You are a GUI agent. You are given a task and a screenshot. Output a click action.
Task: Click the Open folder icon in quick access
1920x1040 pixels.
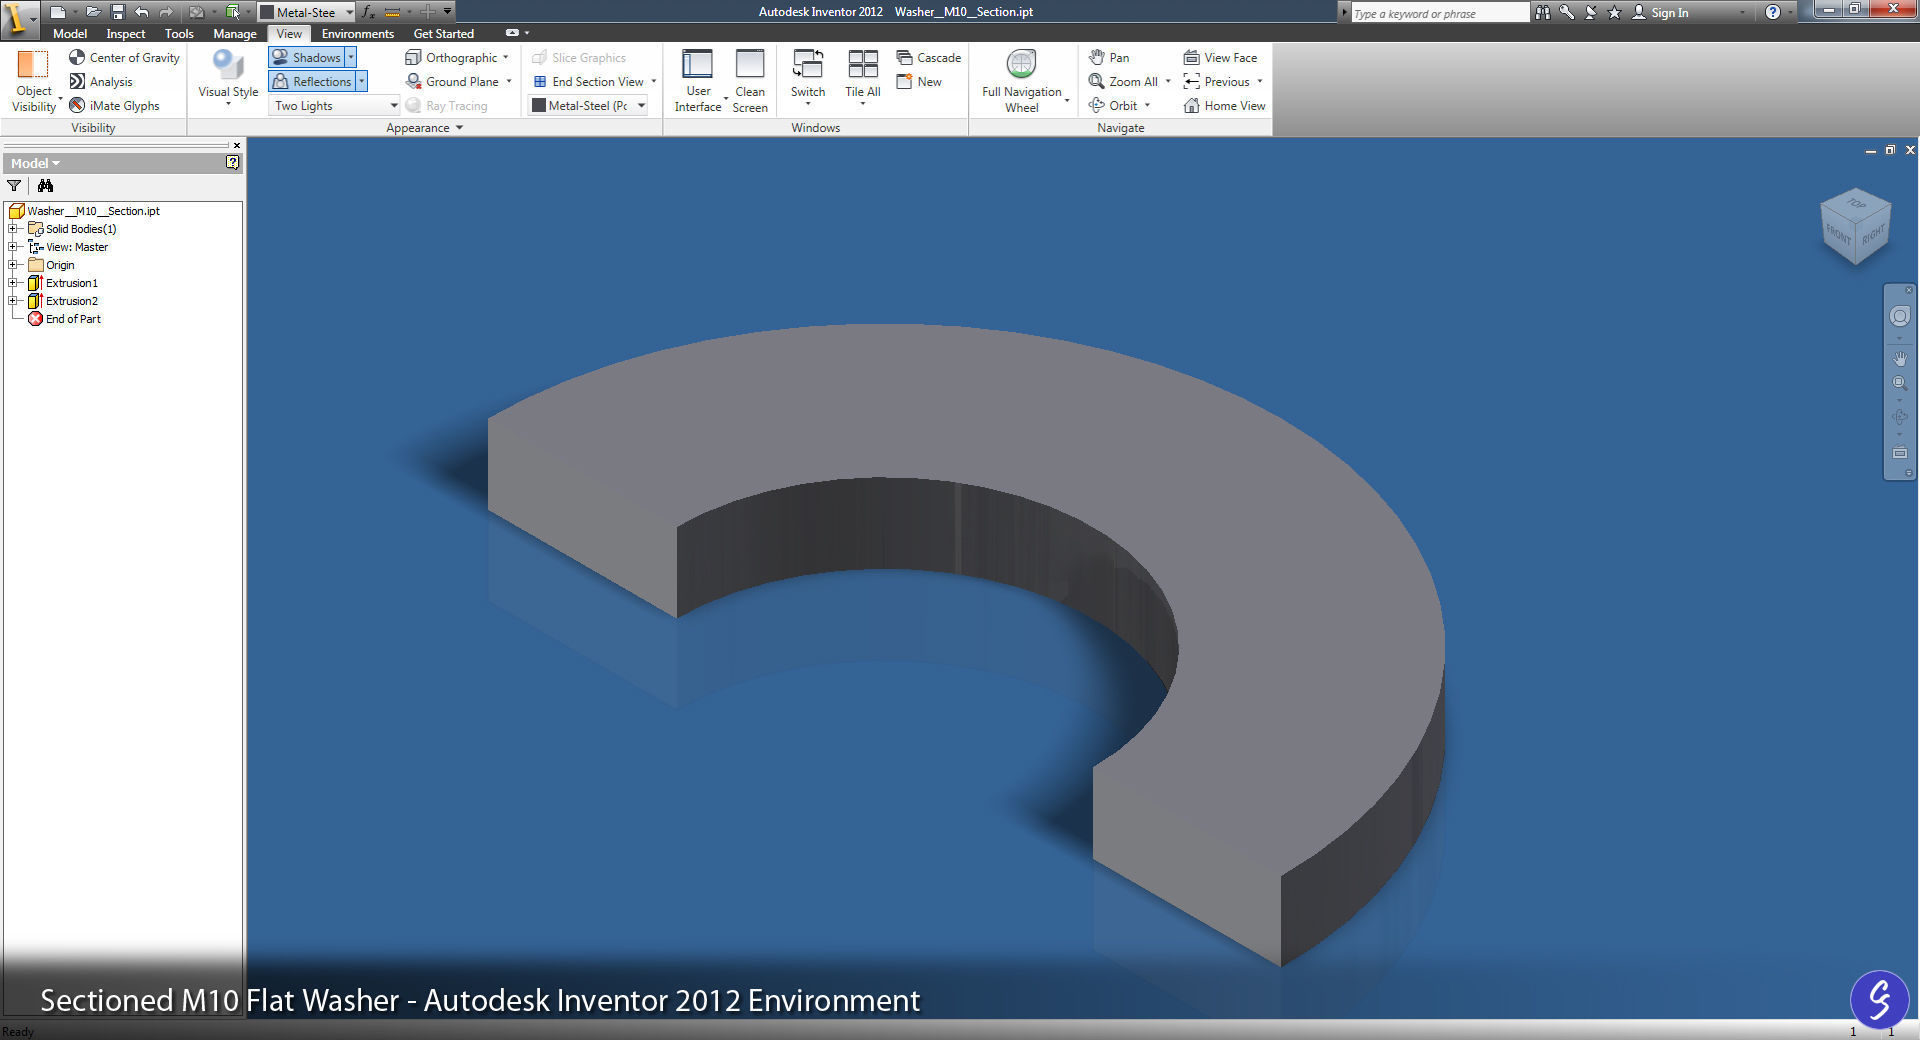[x=92, y=12]
